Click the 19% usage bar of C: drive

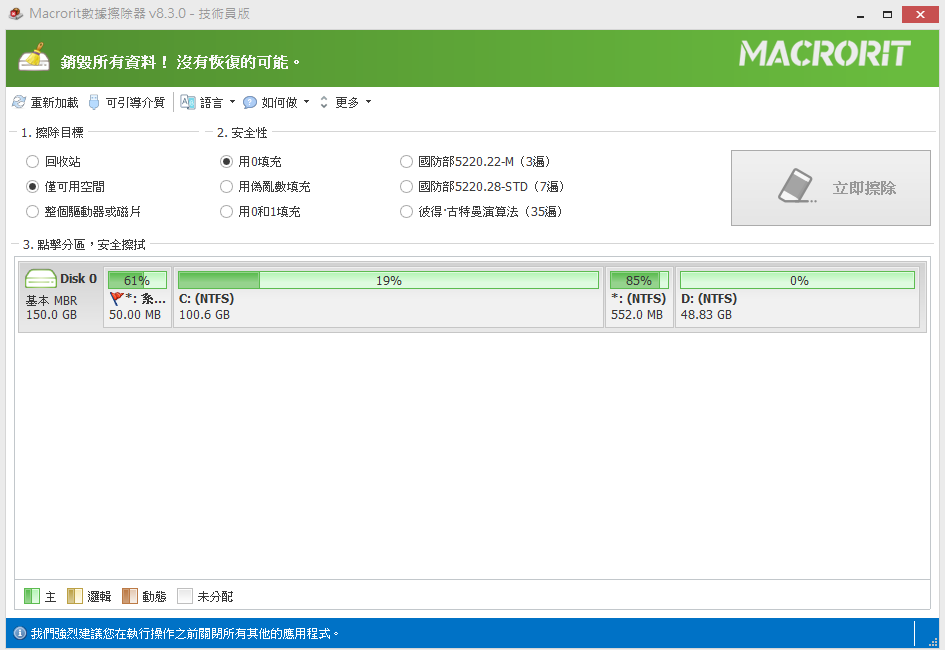pos(389,280)
